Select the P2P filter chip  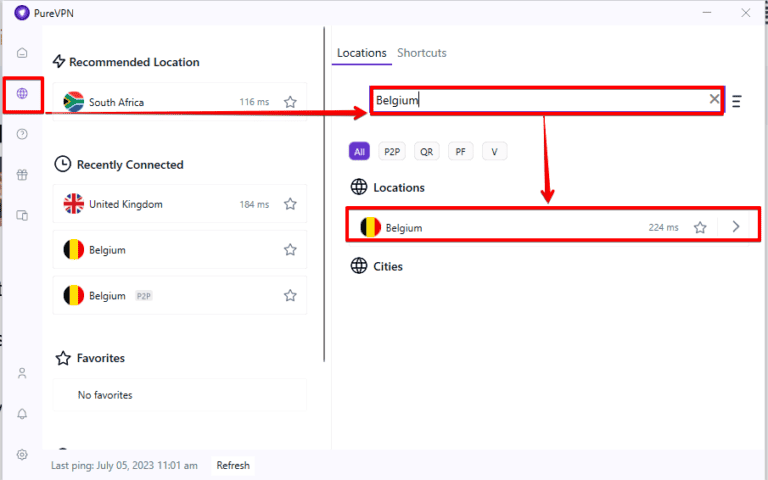coord(392,151)
